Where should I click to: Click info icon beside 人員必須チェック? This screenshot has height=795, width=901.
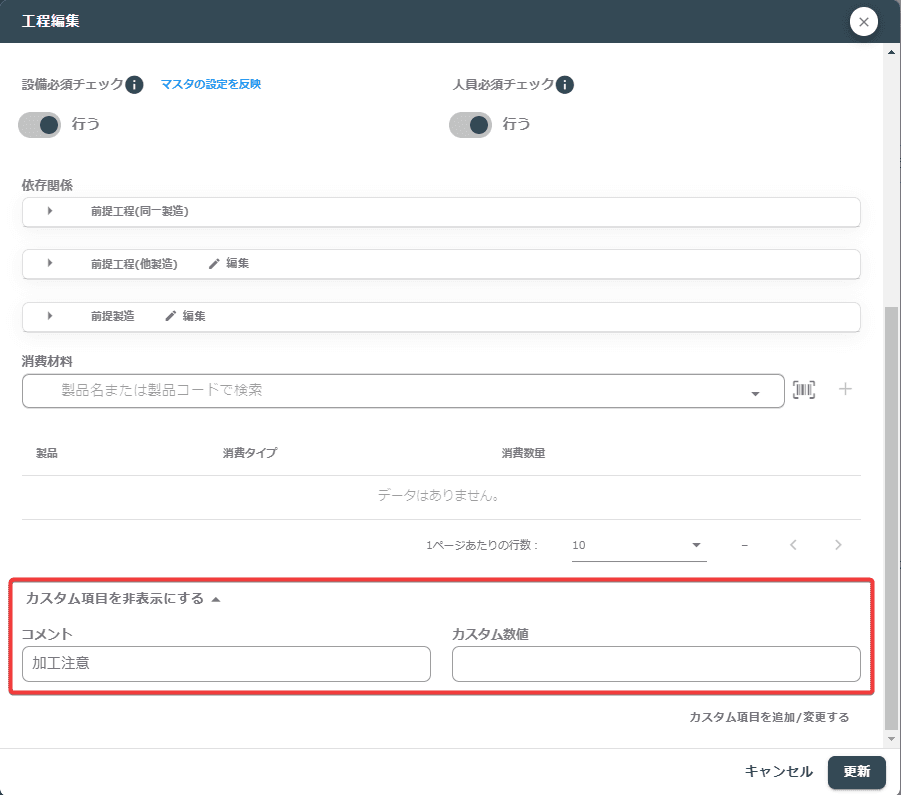[x=565, y=84]
